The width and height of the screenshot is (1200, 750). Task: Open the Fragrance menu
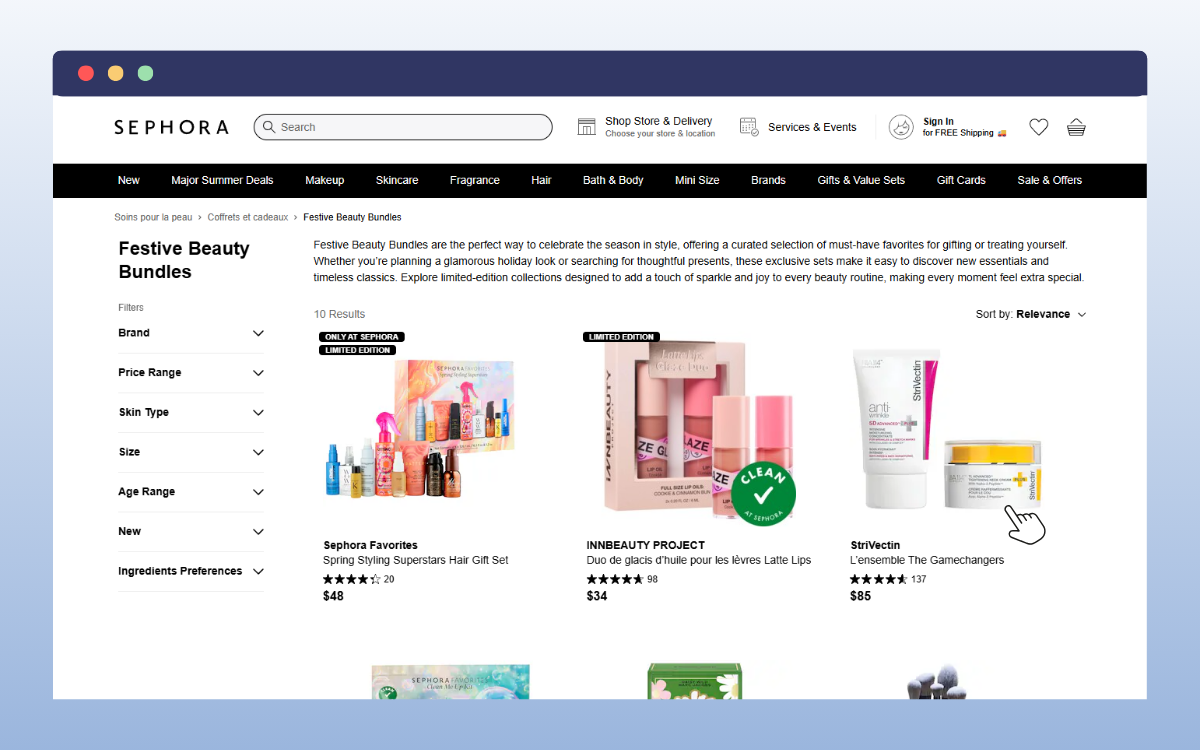tap(475, 180)
